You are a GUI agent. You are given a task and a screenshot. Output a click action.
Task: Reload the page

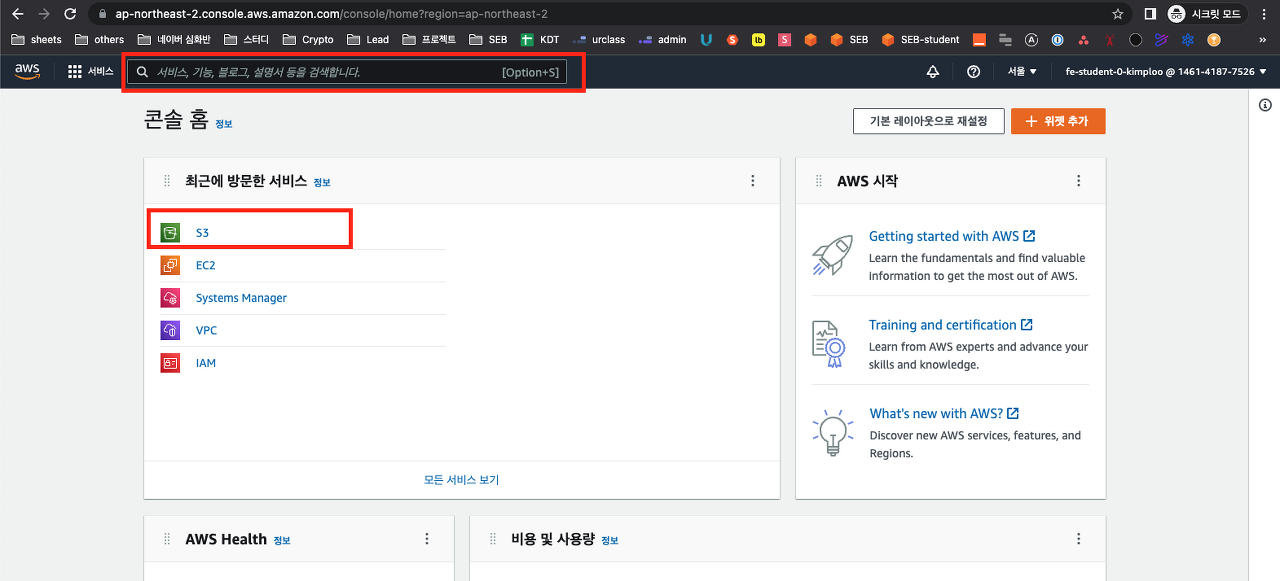[70, 14]
